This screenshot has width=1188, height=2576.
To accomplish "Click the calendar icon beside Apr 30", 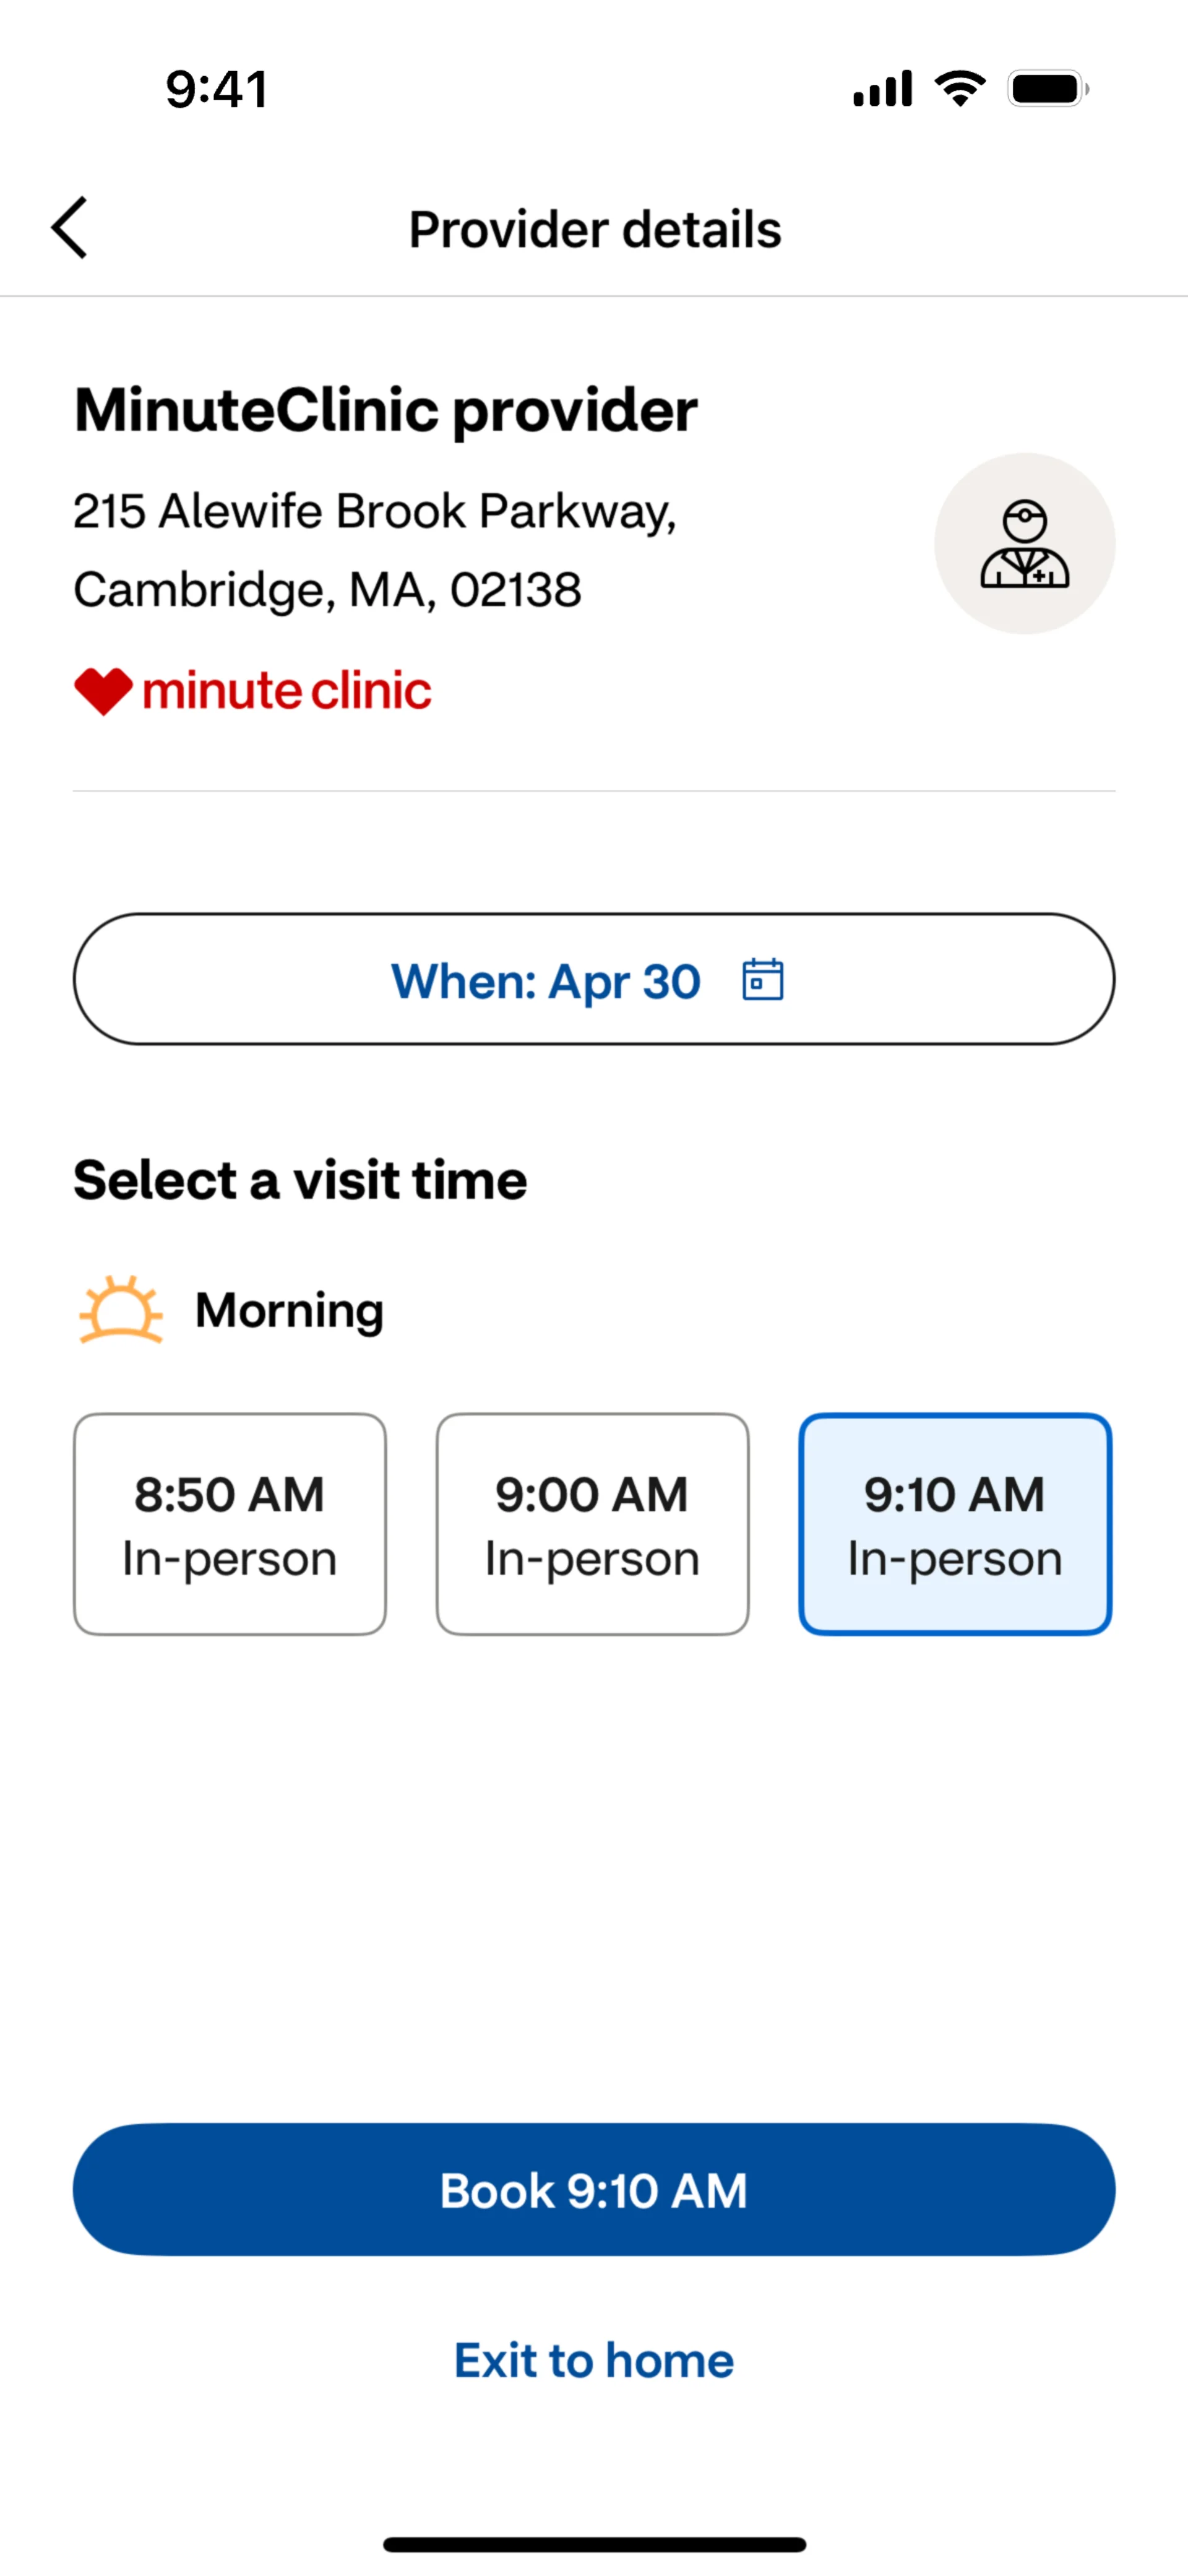I will point(762,980).
